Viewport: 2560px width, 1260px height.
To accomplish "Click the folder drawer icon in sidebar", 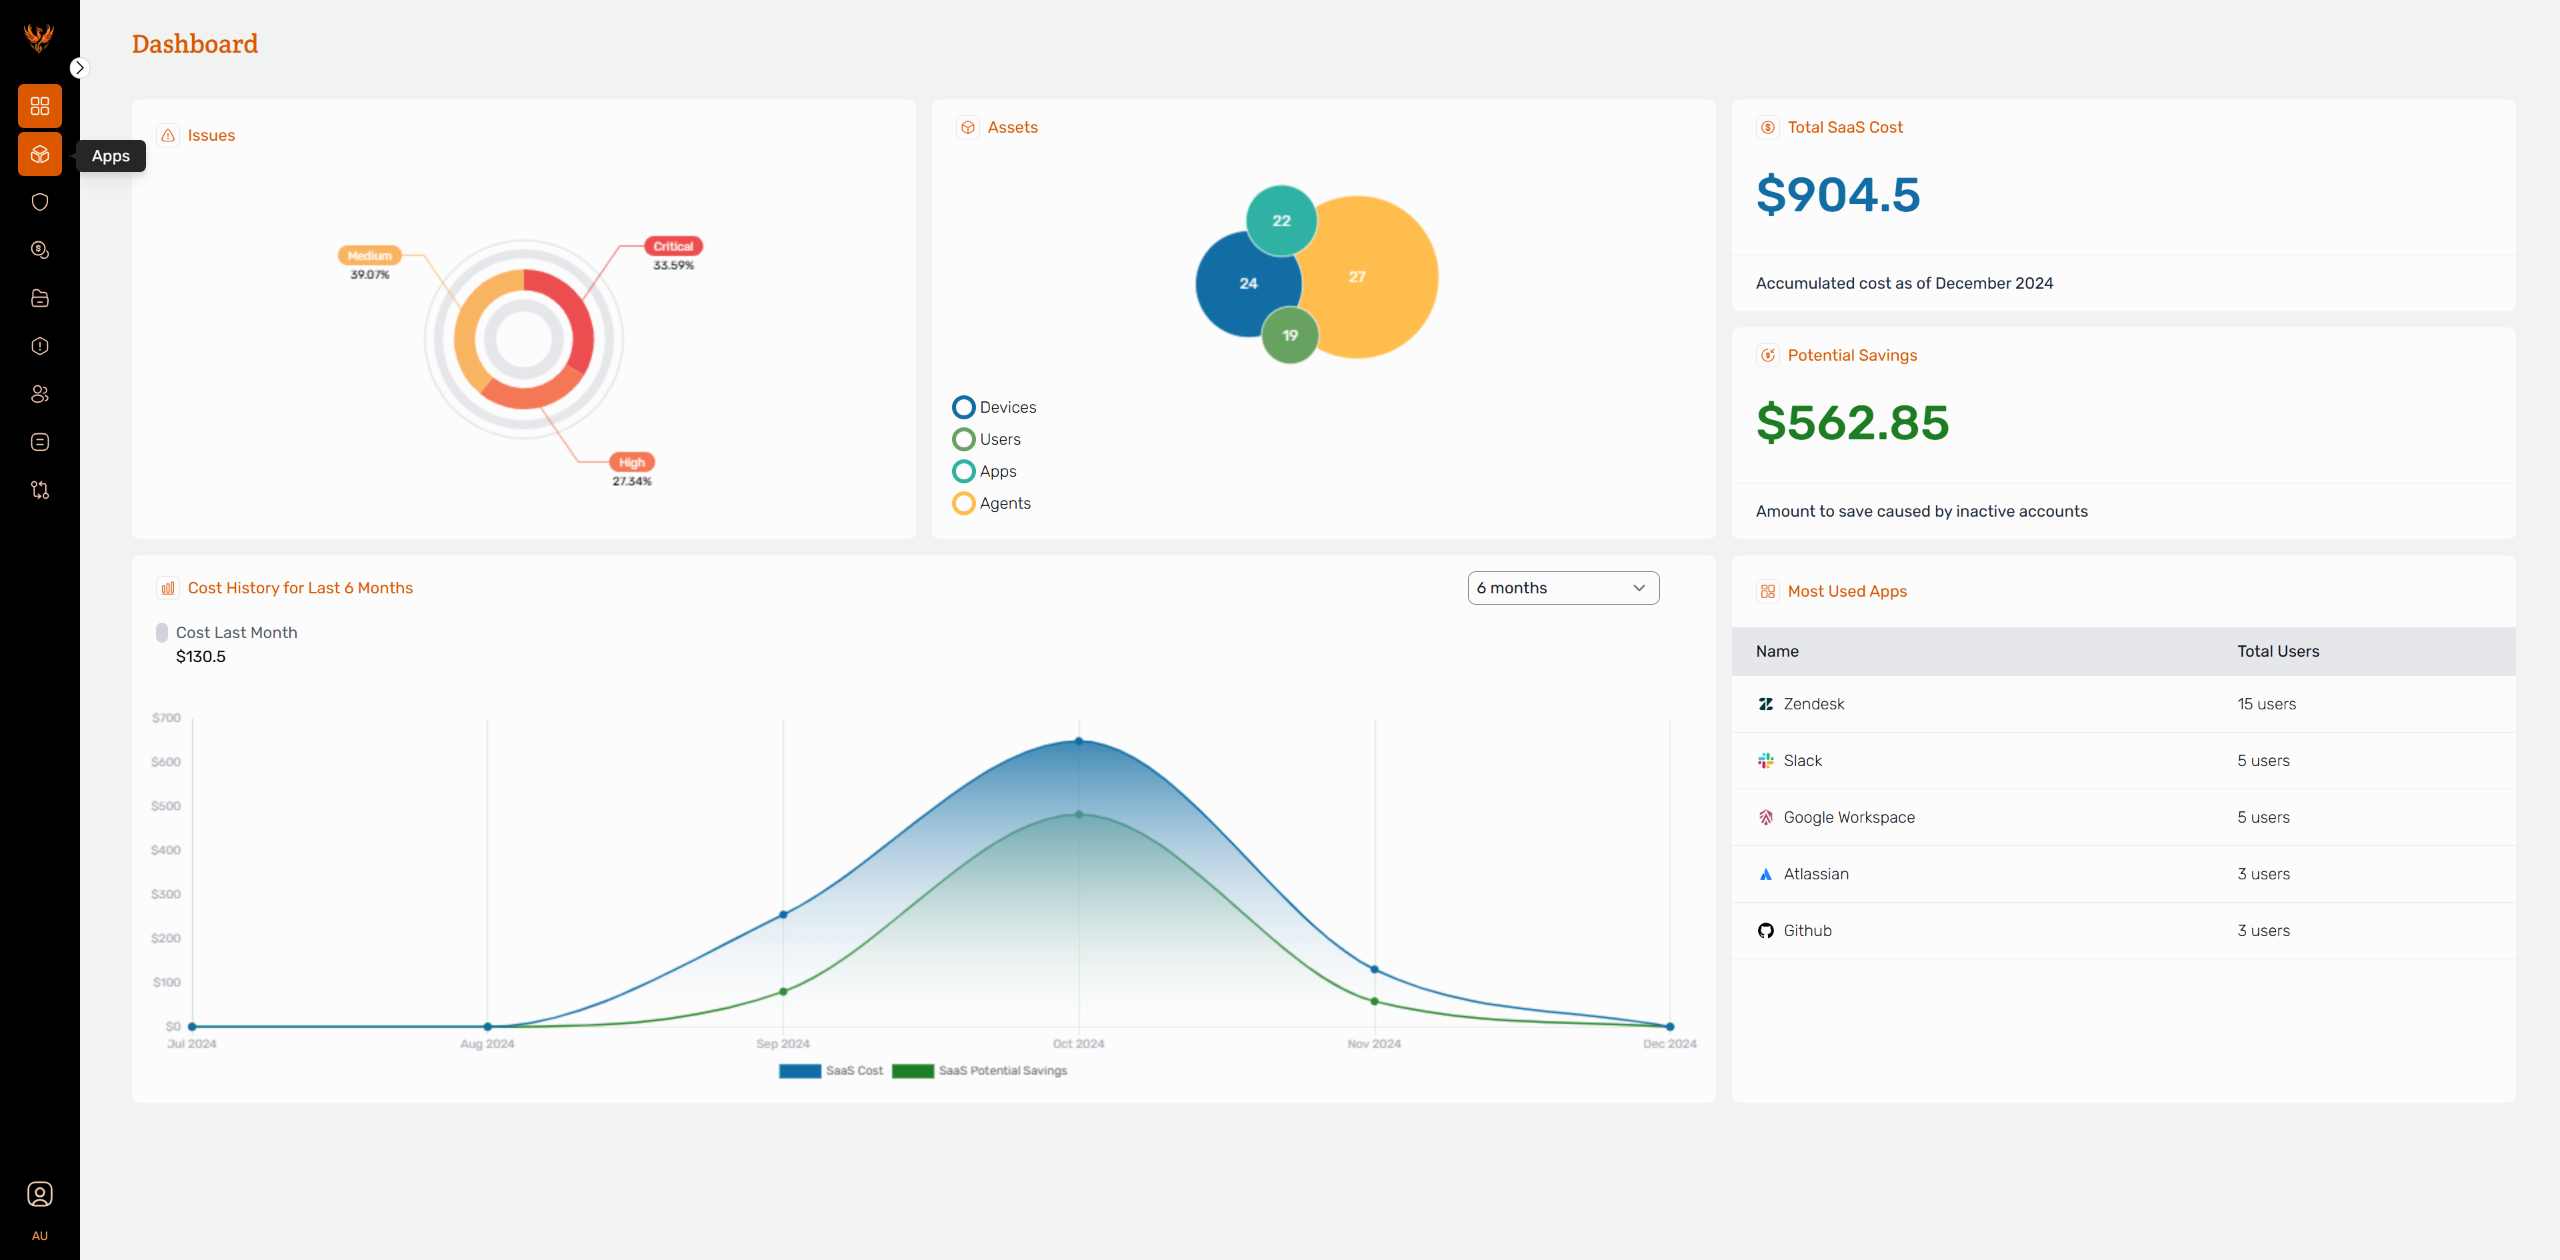I will pyautogui.click(x=40, y=298).
